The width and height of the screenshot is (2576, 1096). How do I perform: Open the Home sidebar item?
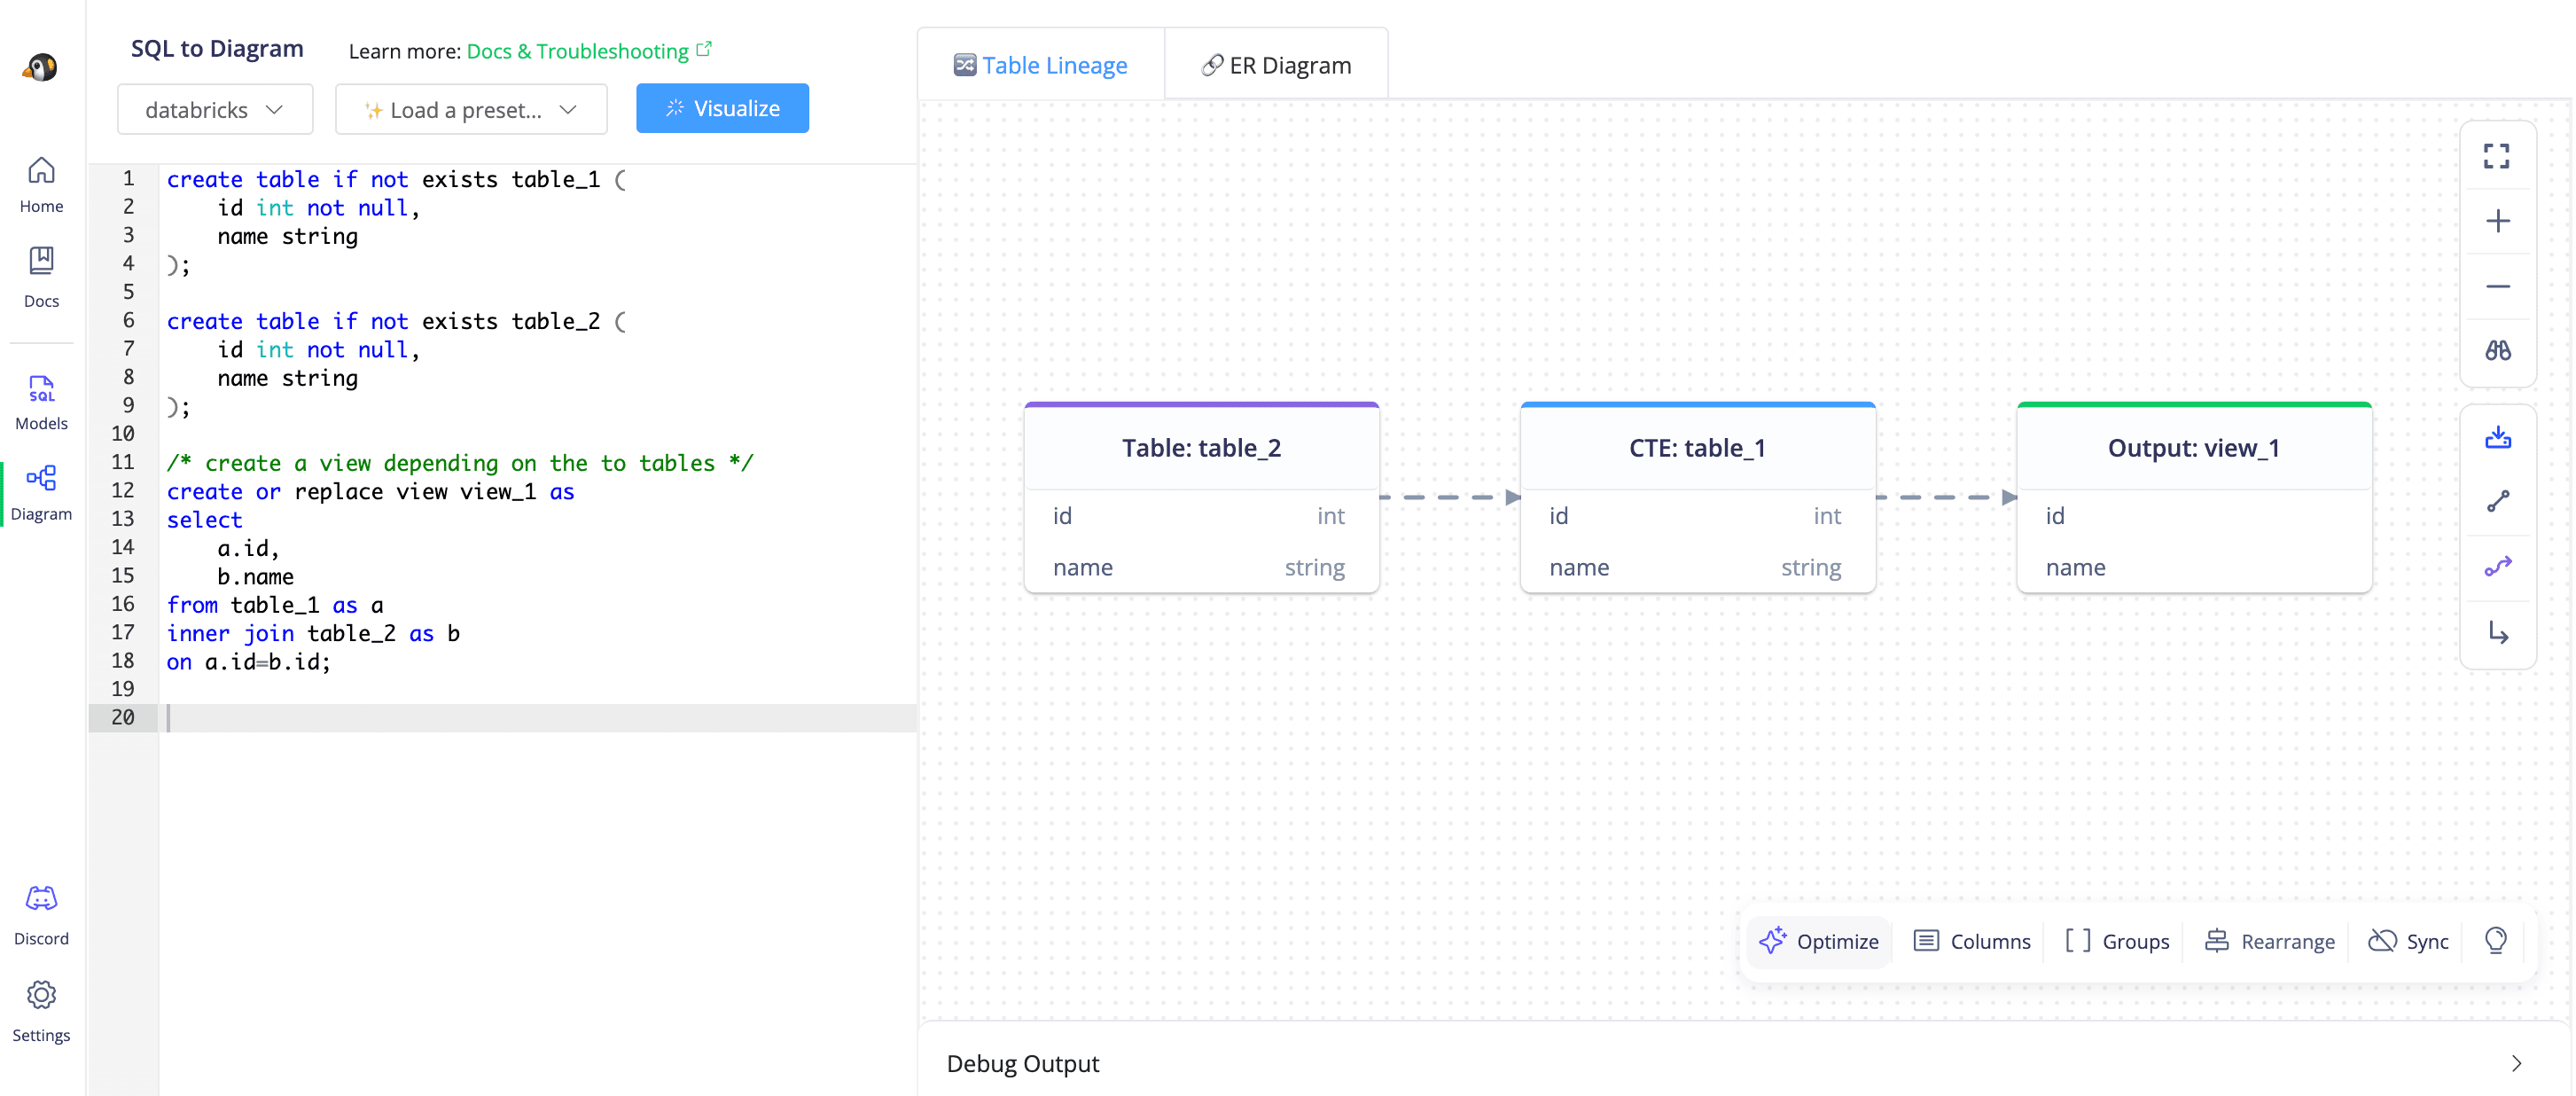(x=41, y=185)
